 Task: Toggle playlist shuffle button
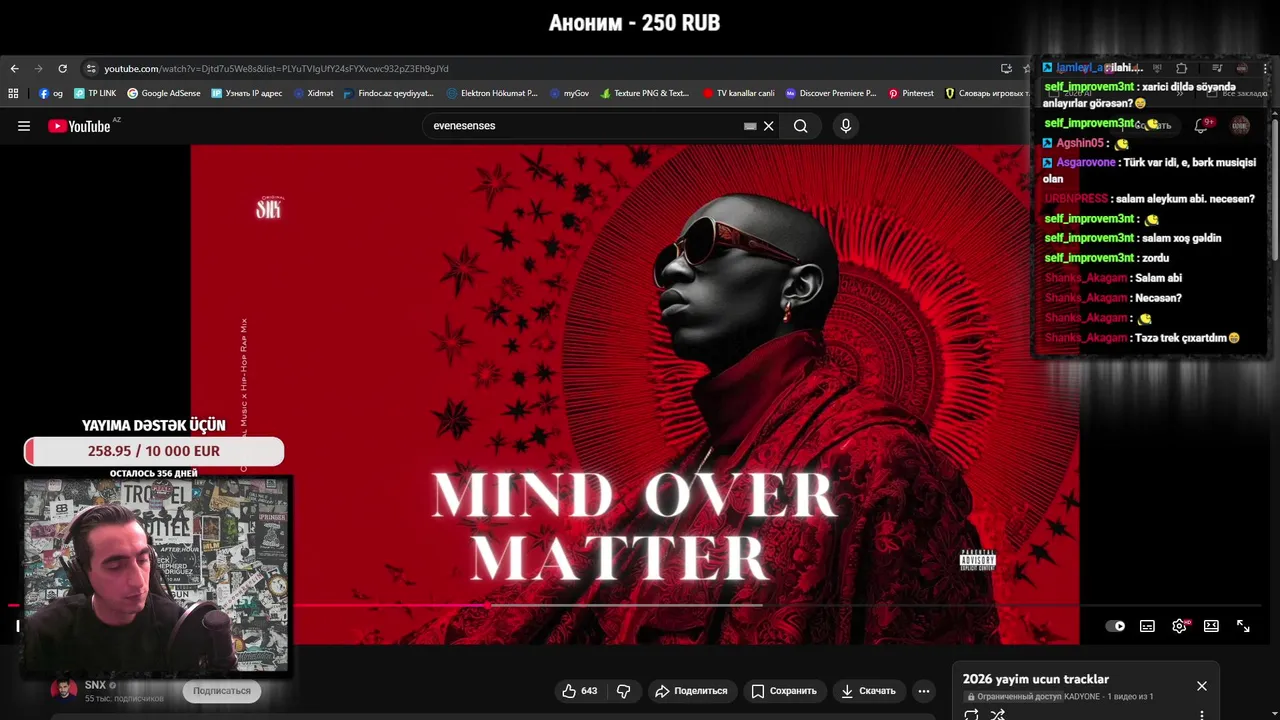997,714
